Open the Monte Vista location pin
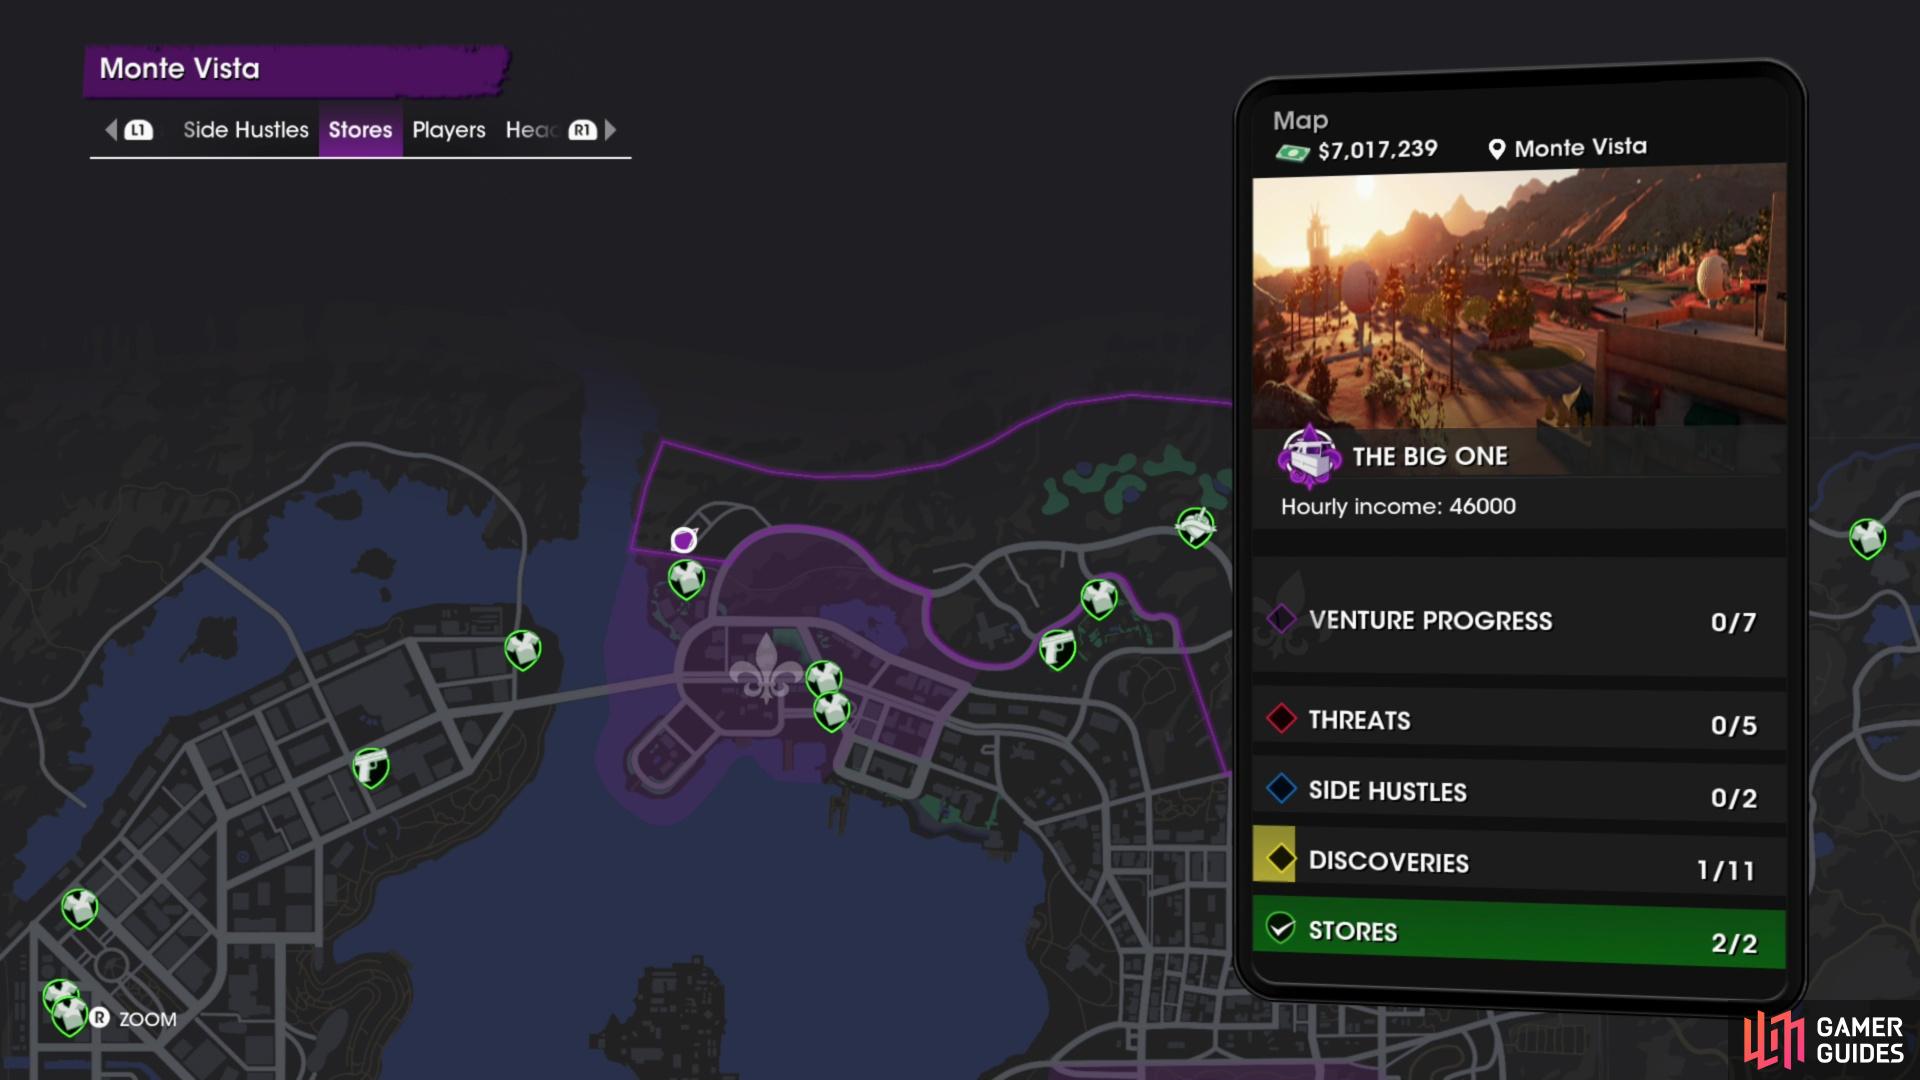 pos(1497,149)
